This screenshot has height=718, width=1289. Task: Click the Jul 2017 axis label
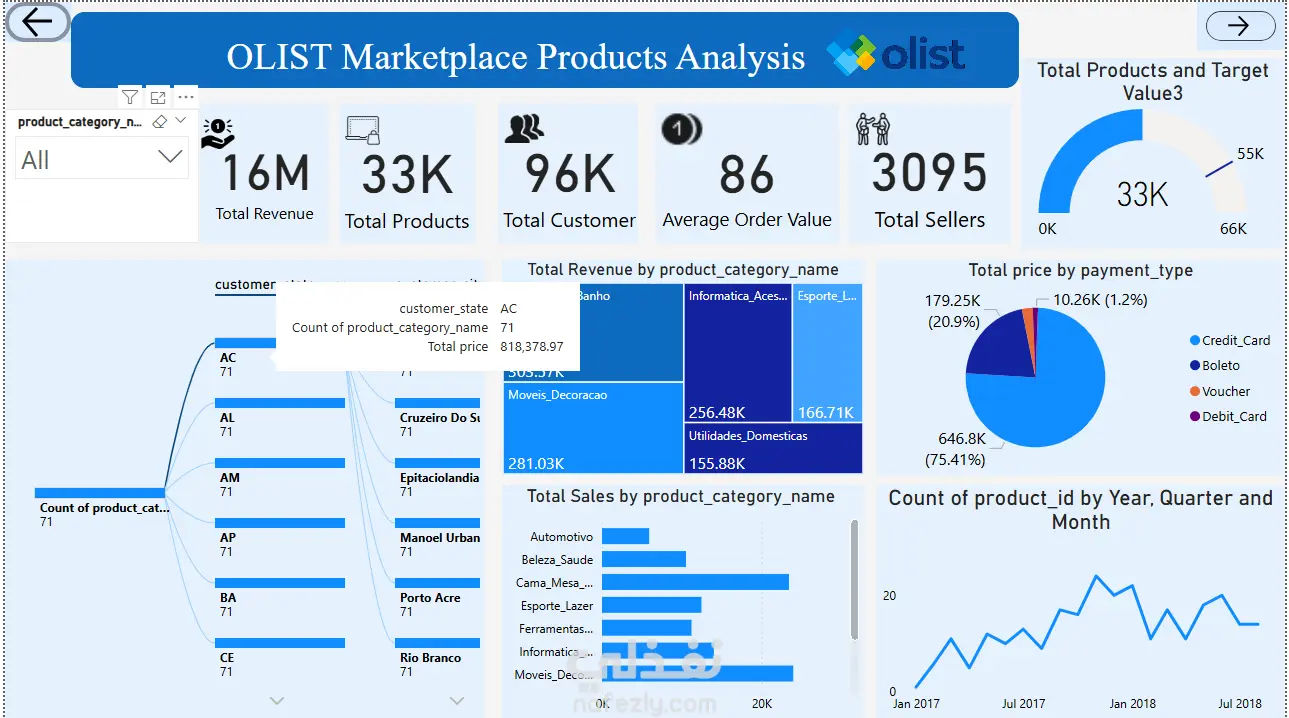click(1023, 704)
